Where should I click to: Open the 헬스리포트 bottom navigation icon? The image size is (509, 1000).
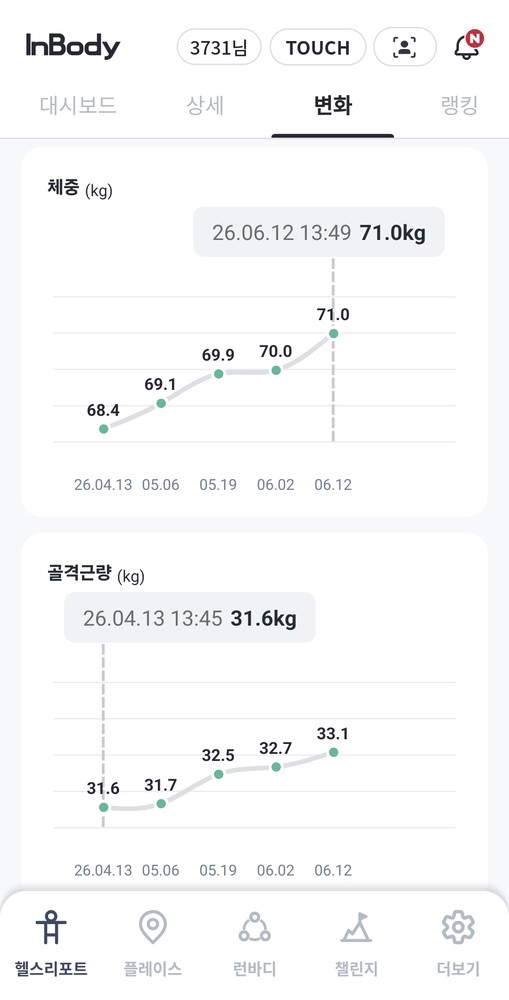click(x=51, y=927)
